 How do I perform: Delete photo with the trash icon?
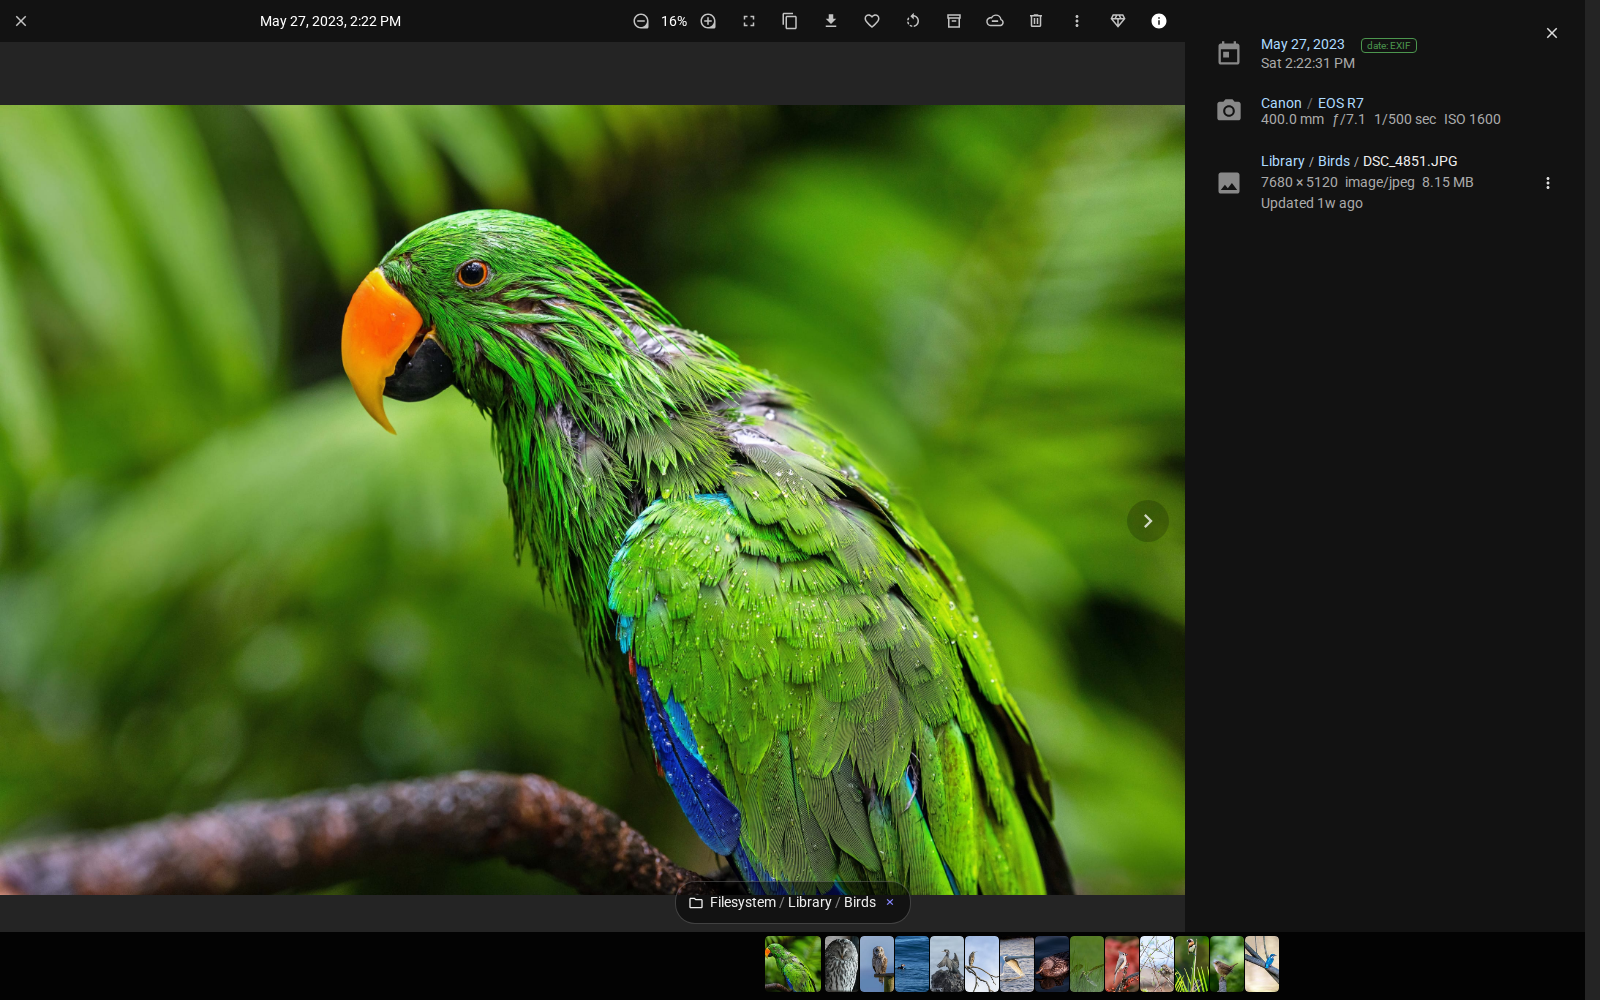click(x=1036, y=21)
